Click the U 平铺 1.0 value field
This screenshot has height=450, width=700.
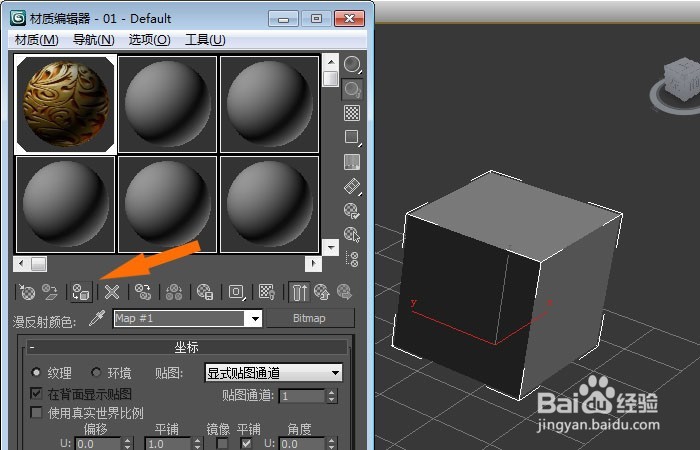[168, 444]
